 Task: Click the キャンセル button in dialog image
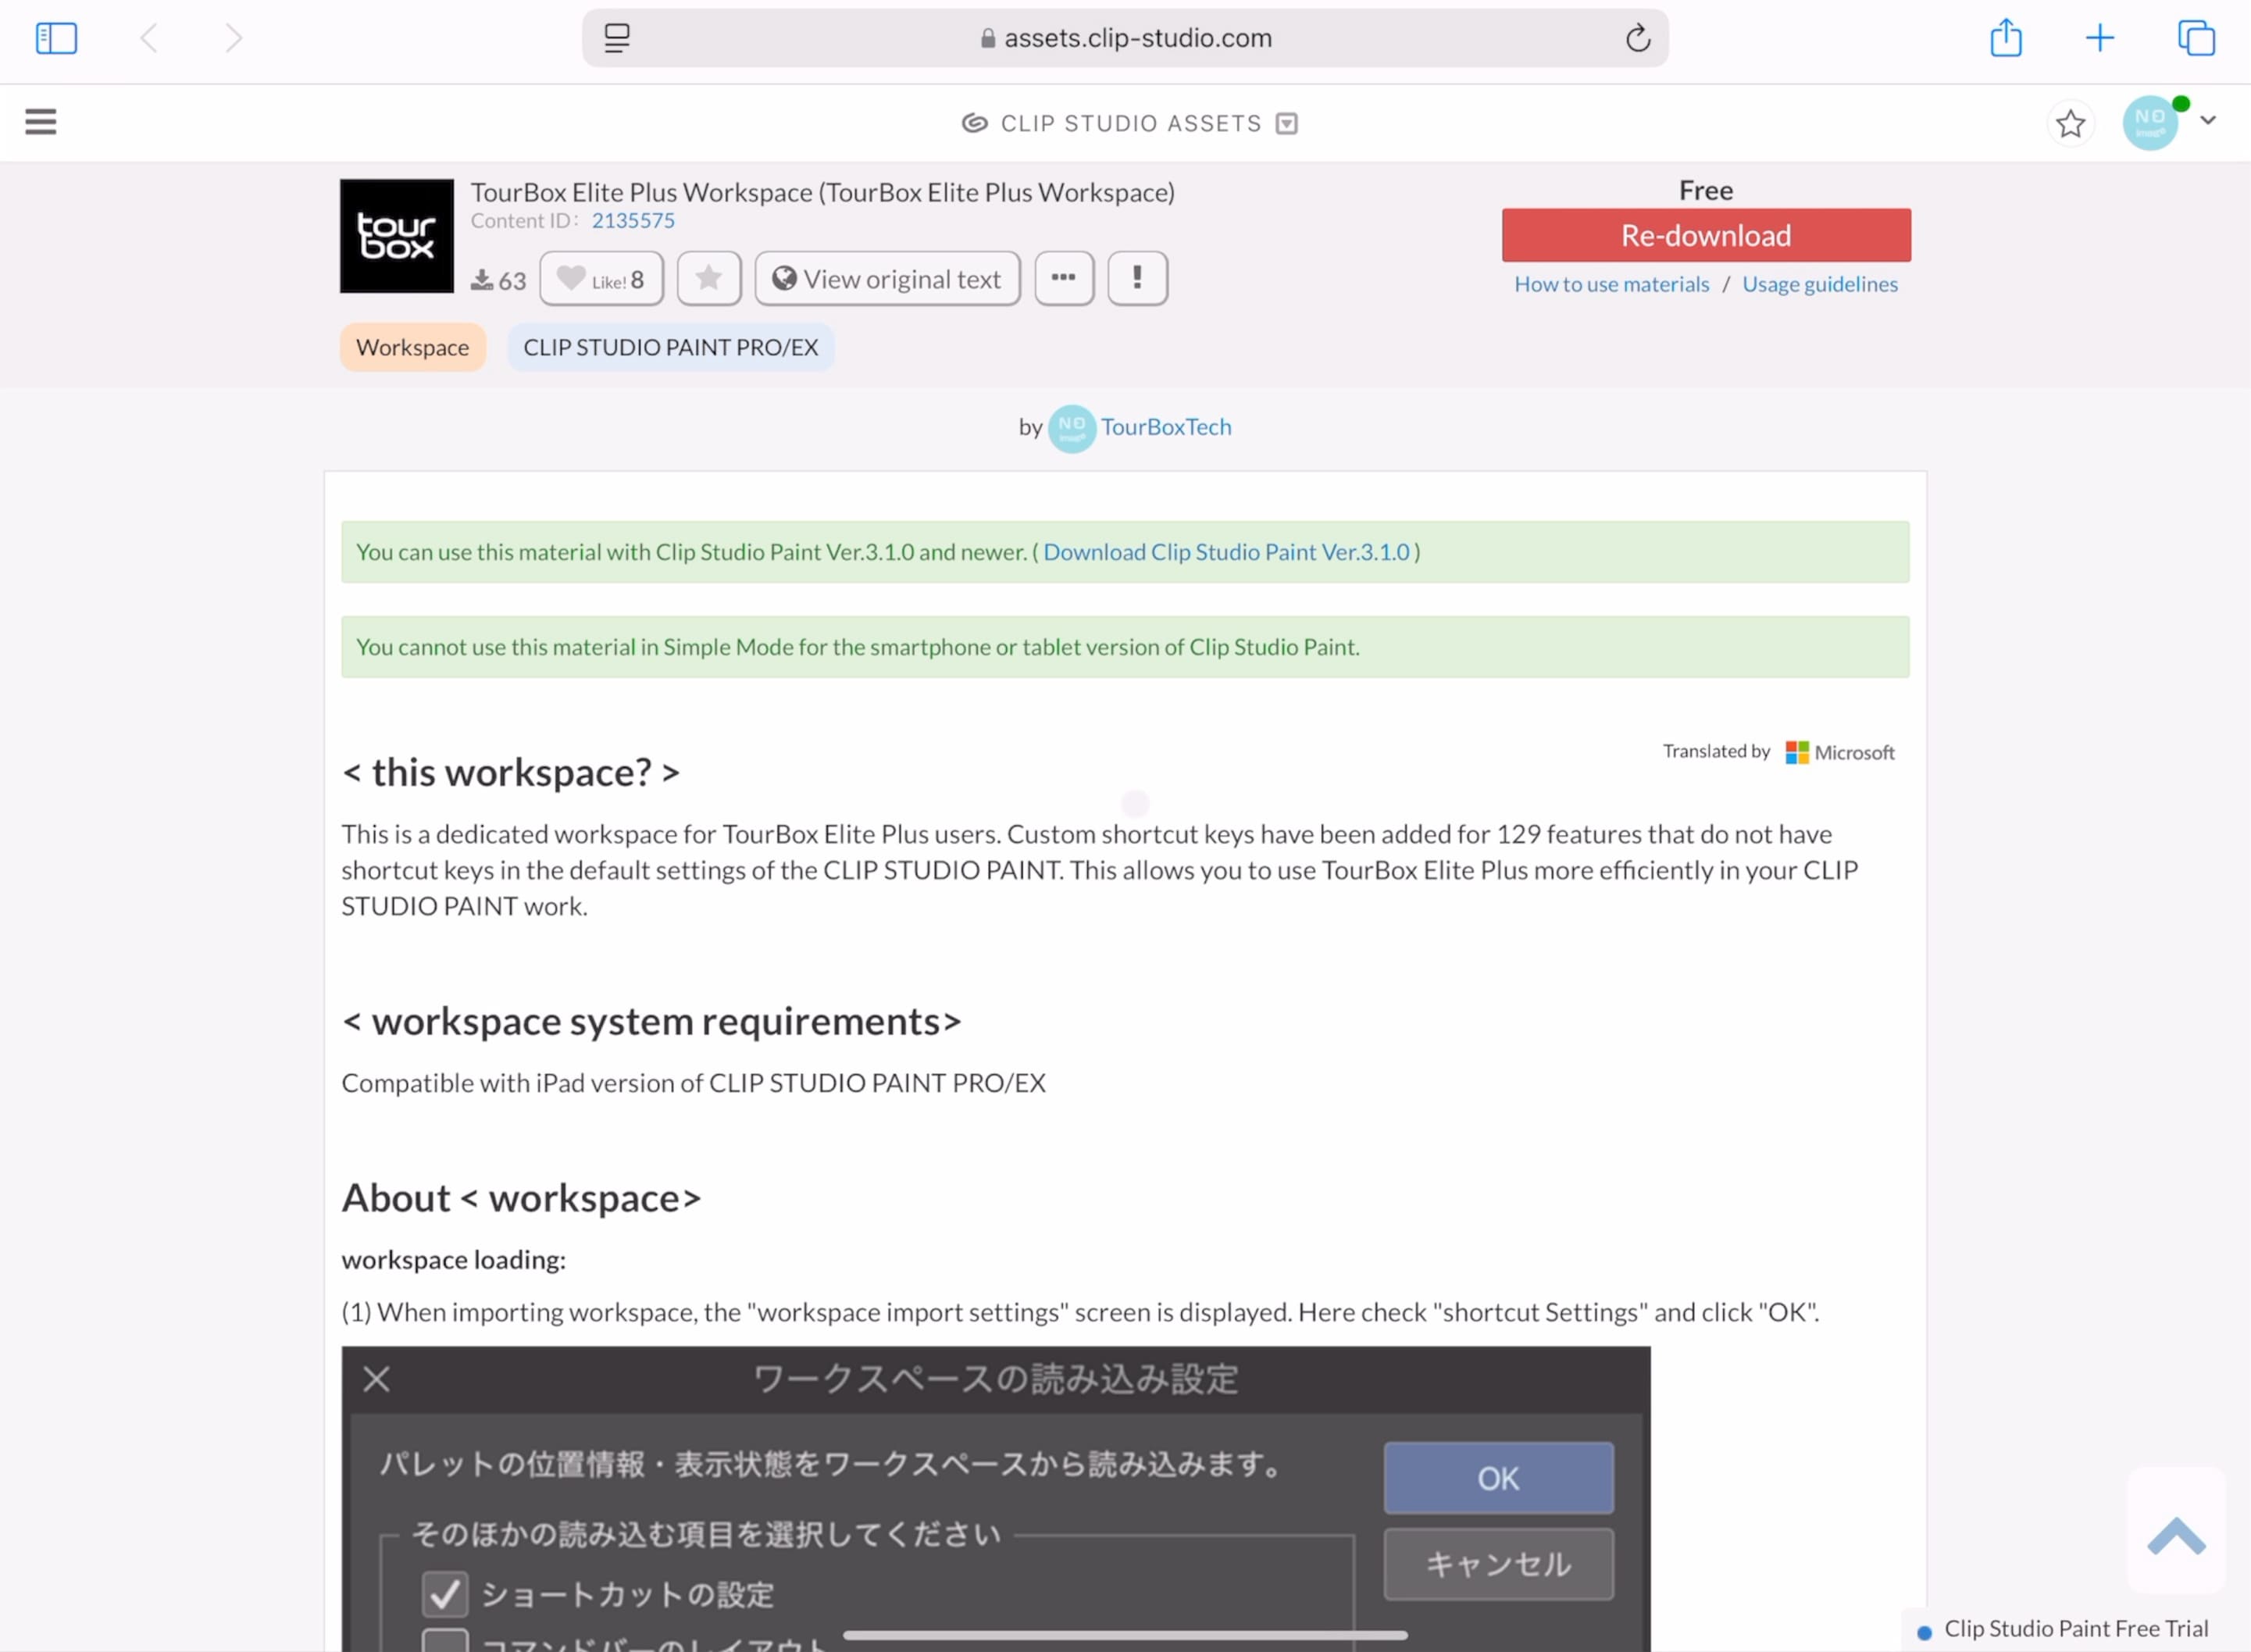click(1498, 1564)
